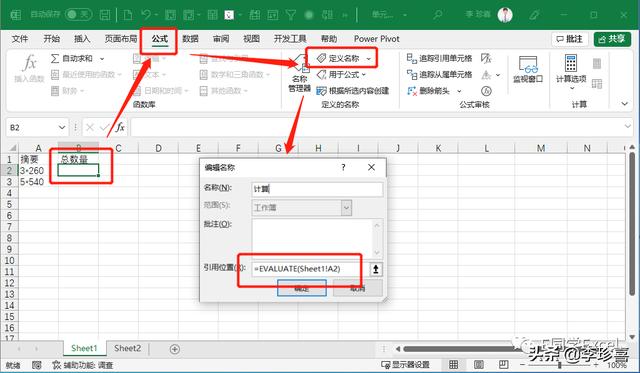640x373 pixels.
Task: Click the collapse range arrow in dialog
Action: [376, 269]
